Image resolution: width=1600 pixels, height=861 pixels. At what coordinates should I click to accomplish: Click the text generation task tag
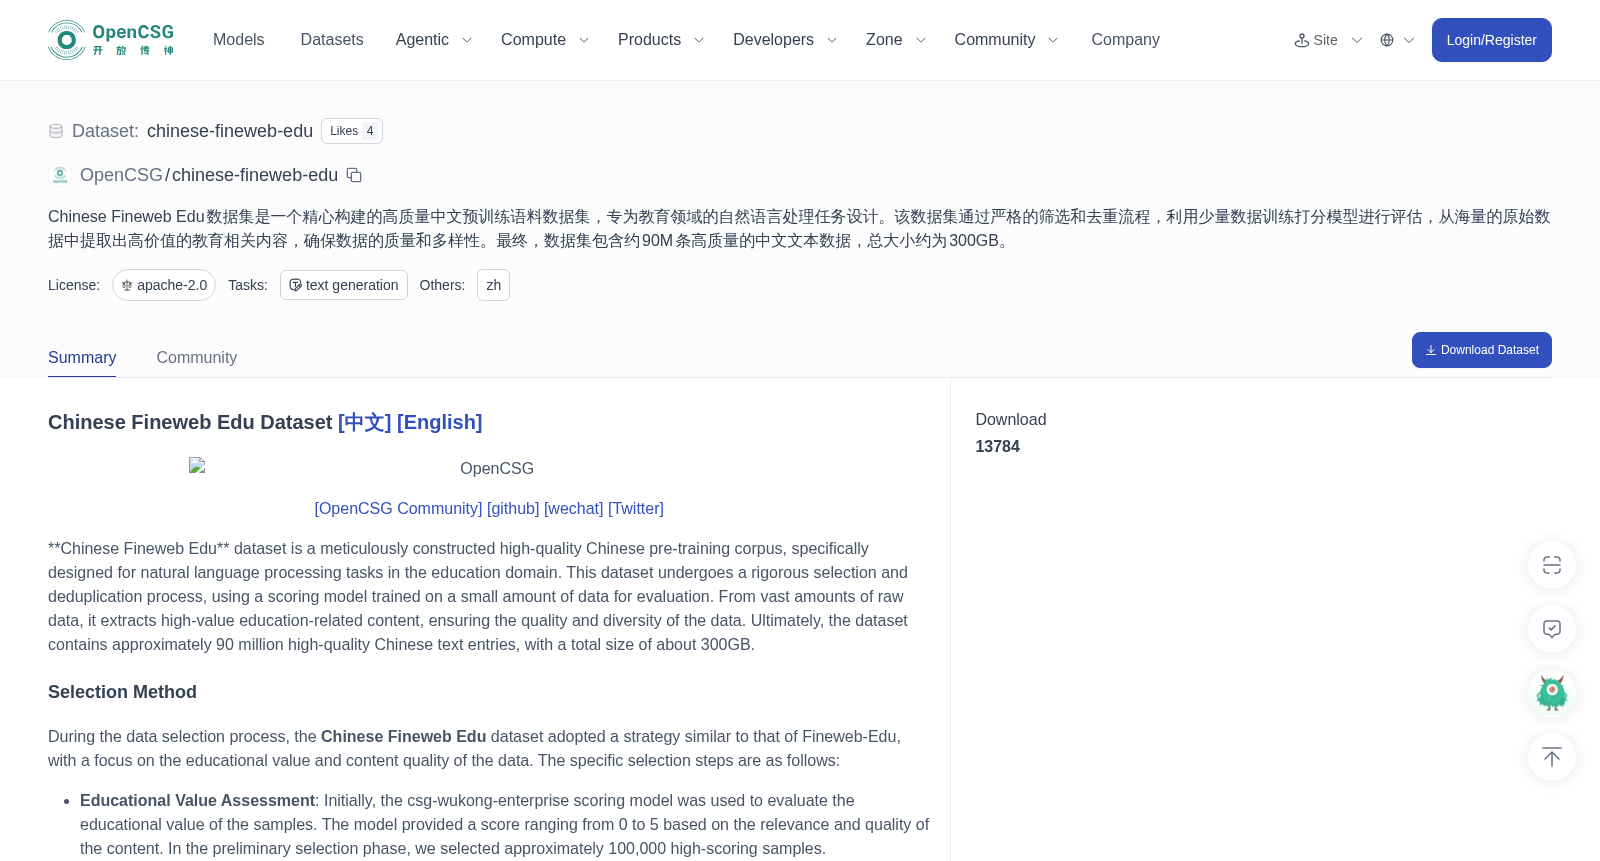pyautogui.click(x=344, y=285)
